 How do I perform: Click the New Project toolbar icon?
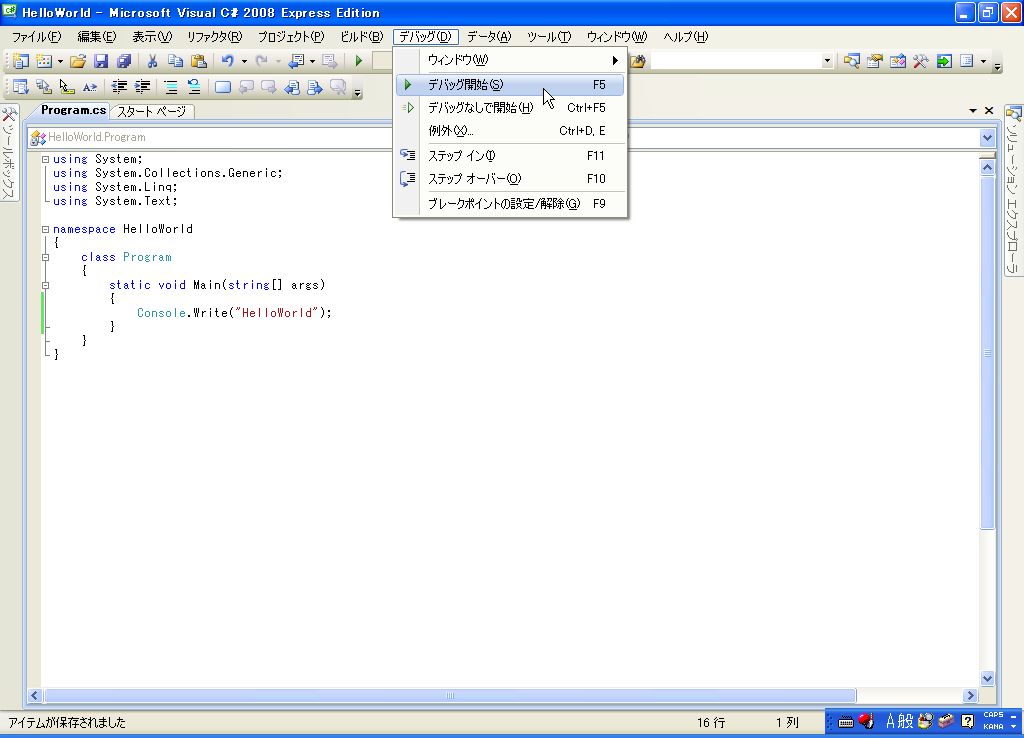tap(20, 61)
